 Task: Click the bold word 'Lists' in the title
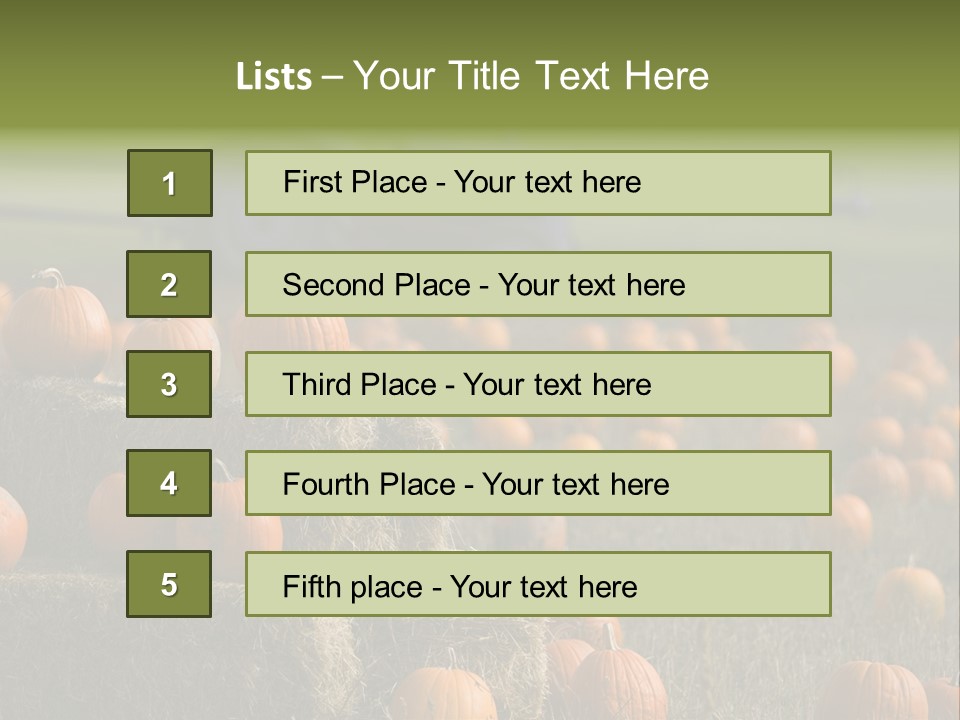[x=274, y=77]
